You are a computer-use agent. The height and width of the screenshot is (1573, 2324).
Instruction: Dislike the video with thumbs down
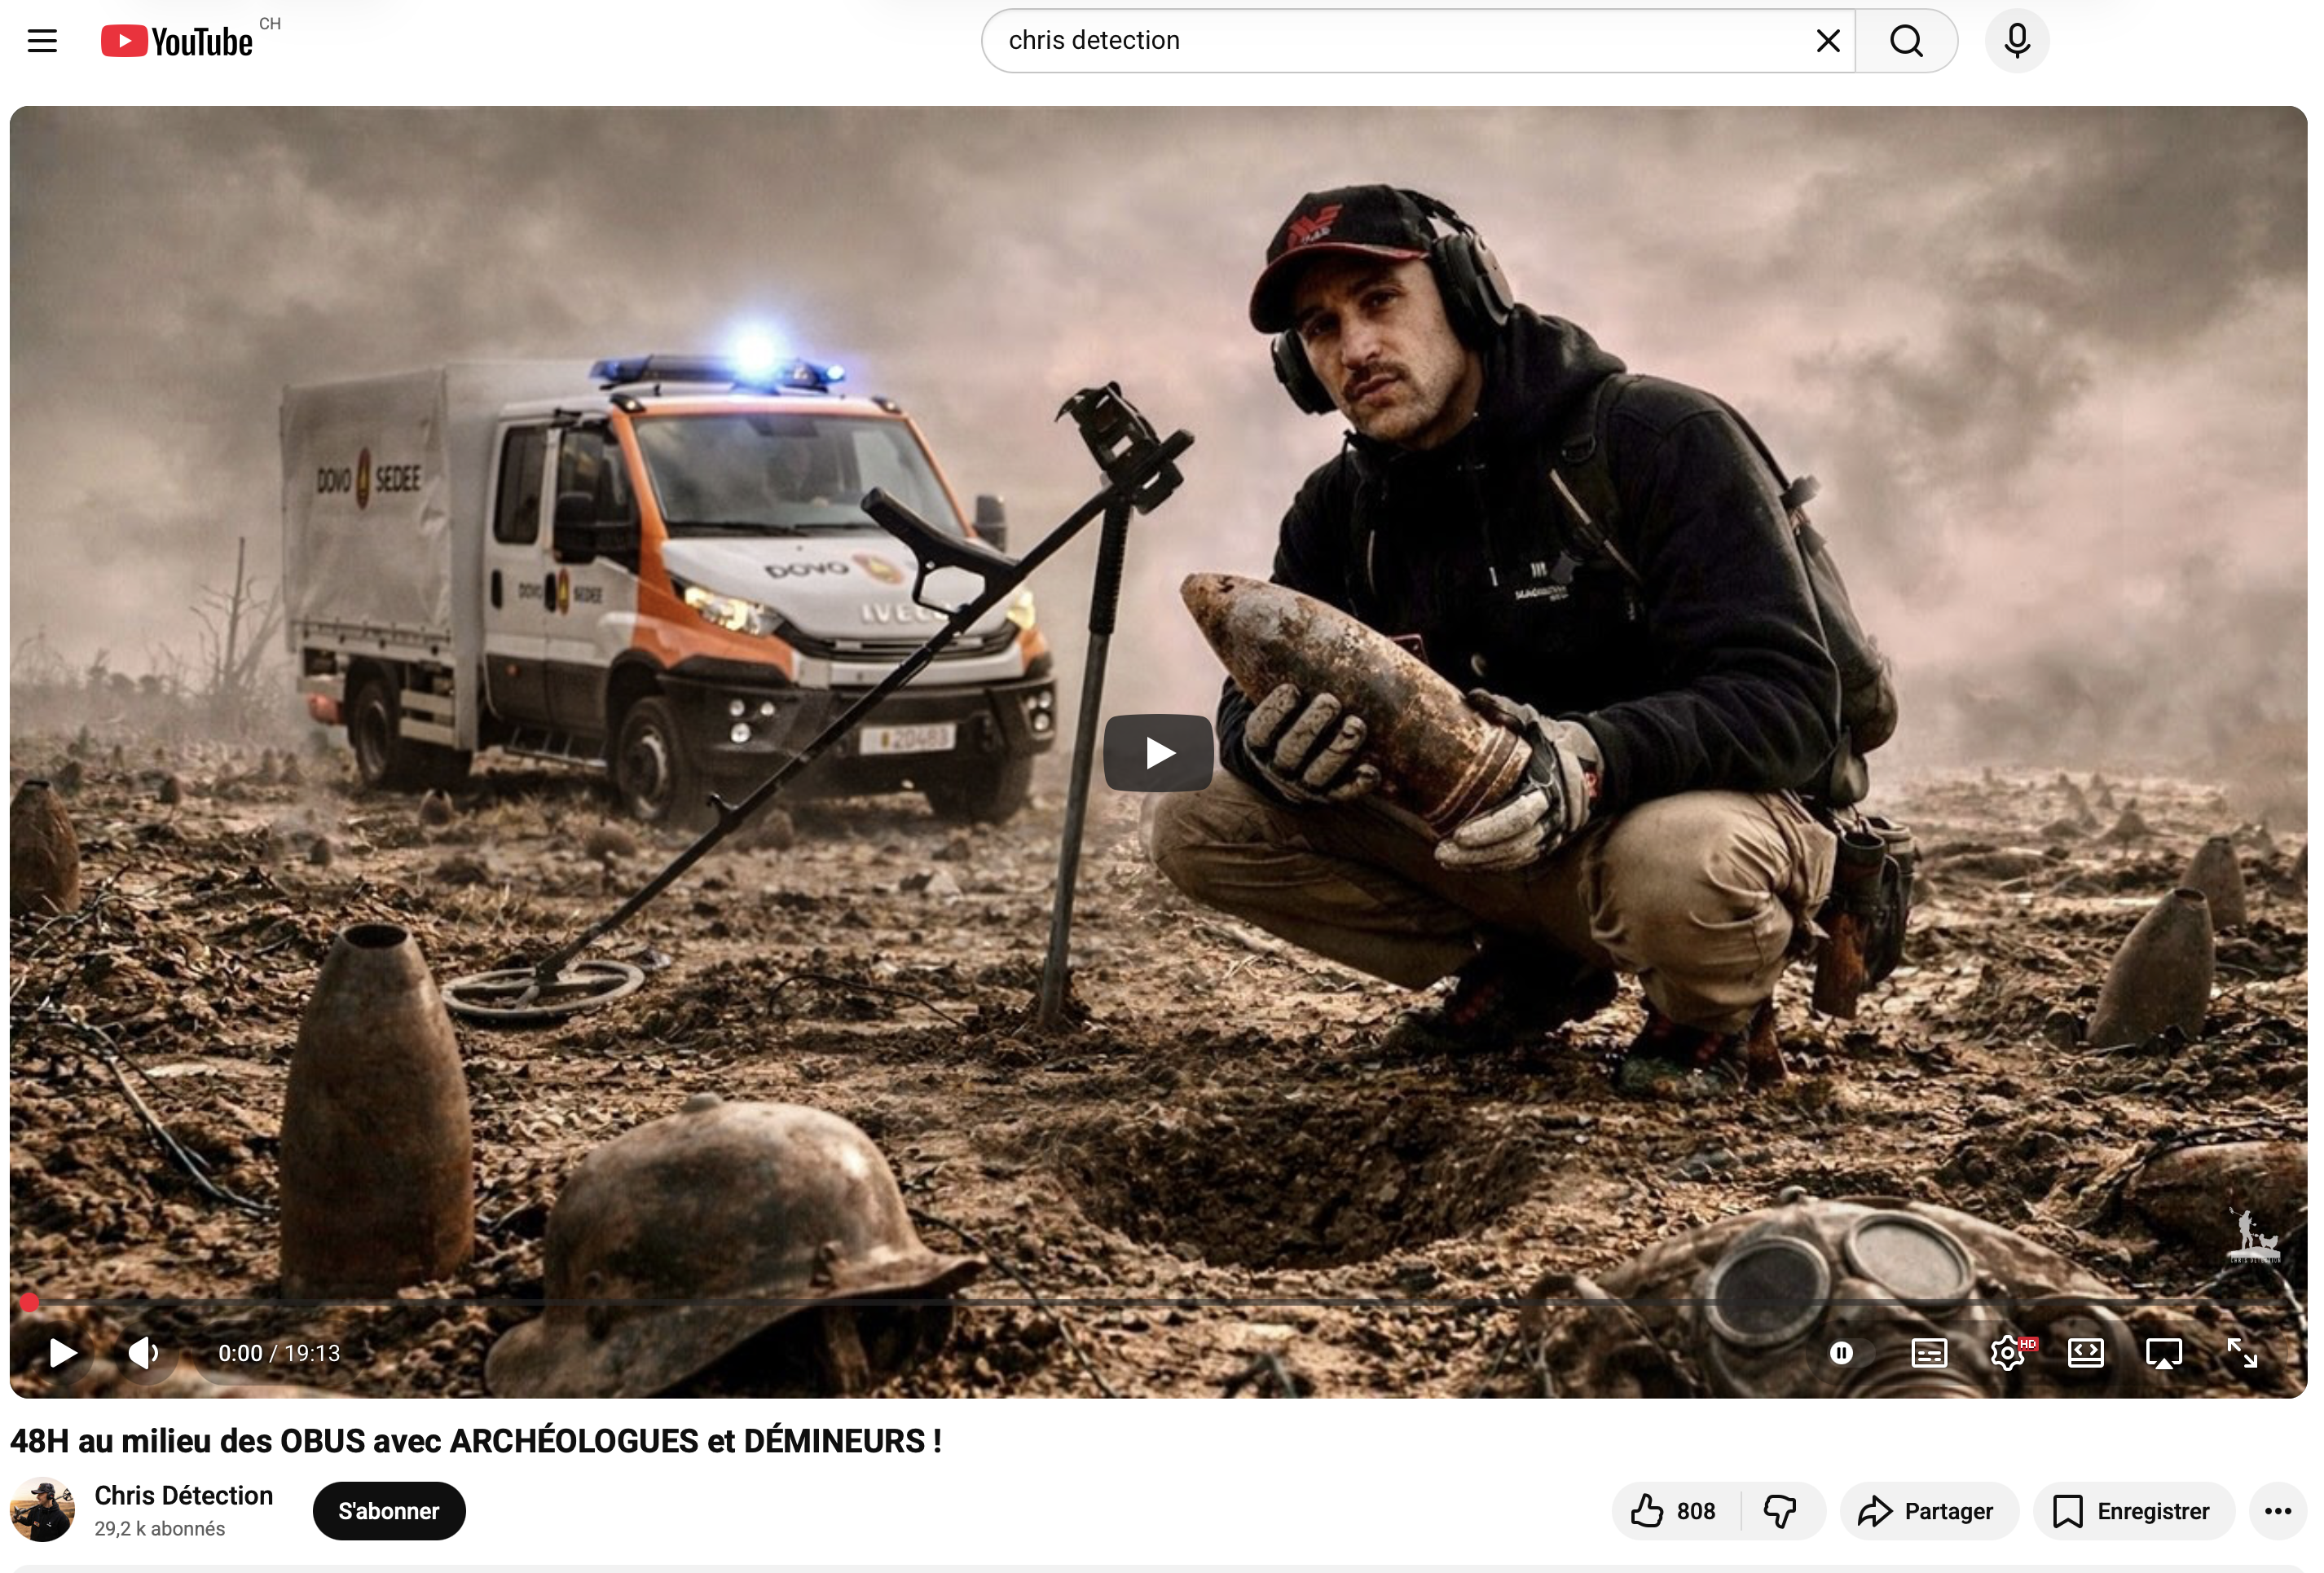coord(1781,1511)
